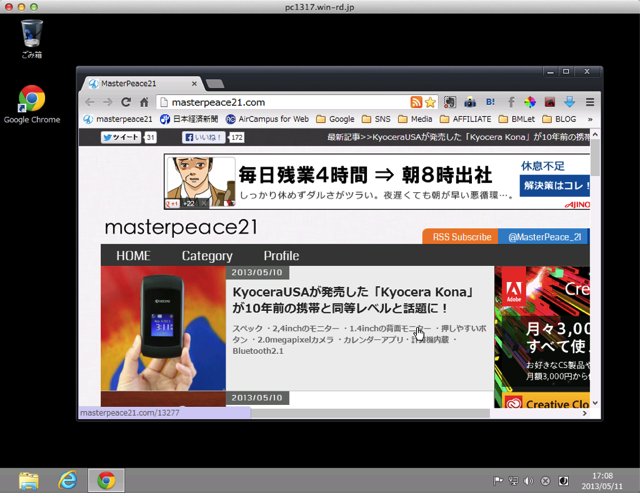This screenshot has height=493, width=640.
Task: Open a new tab button
Action: tap(215, 84)
